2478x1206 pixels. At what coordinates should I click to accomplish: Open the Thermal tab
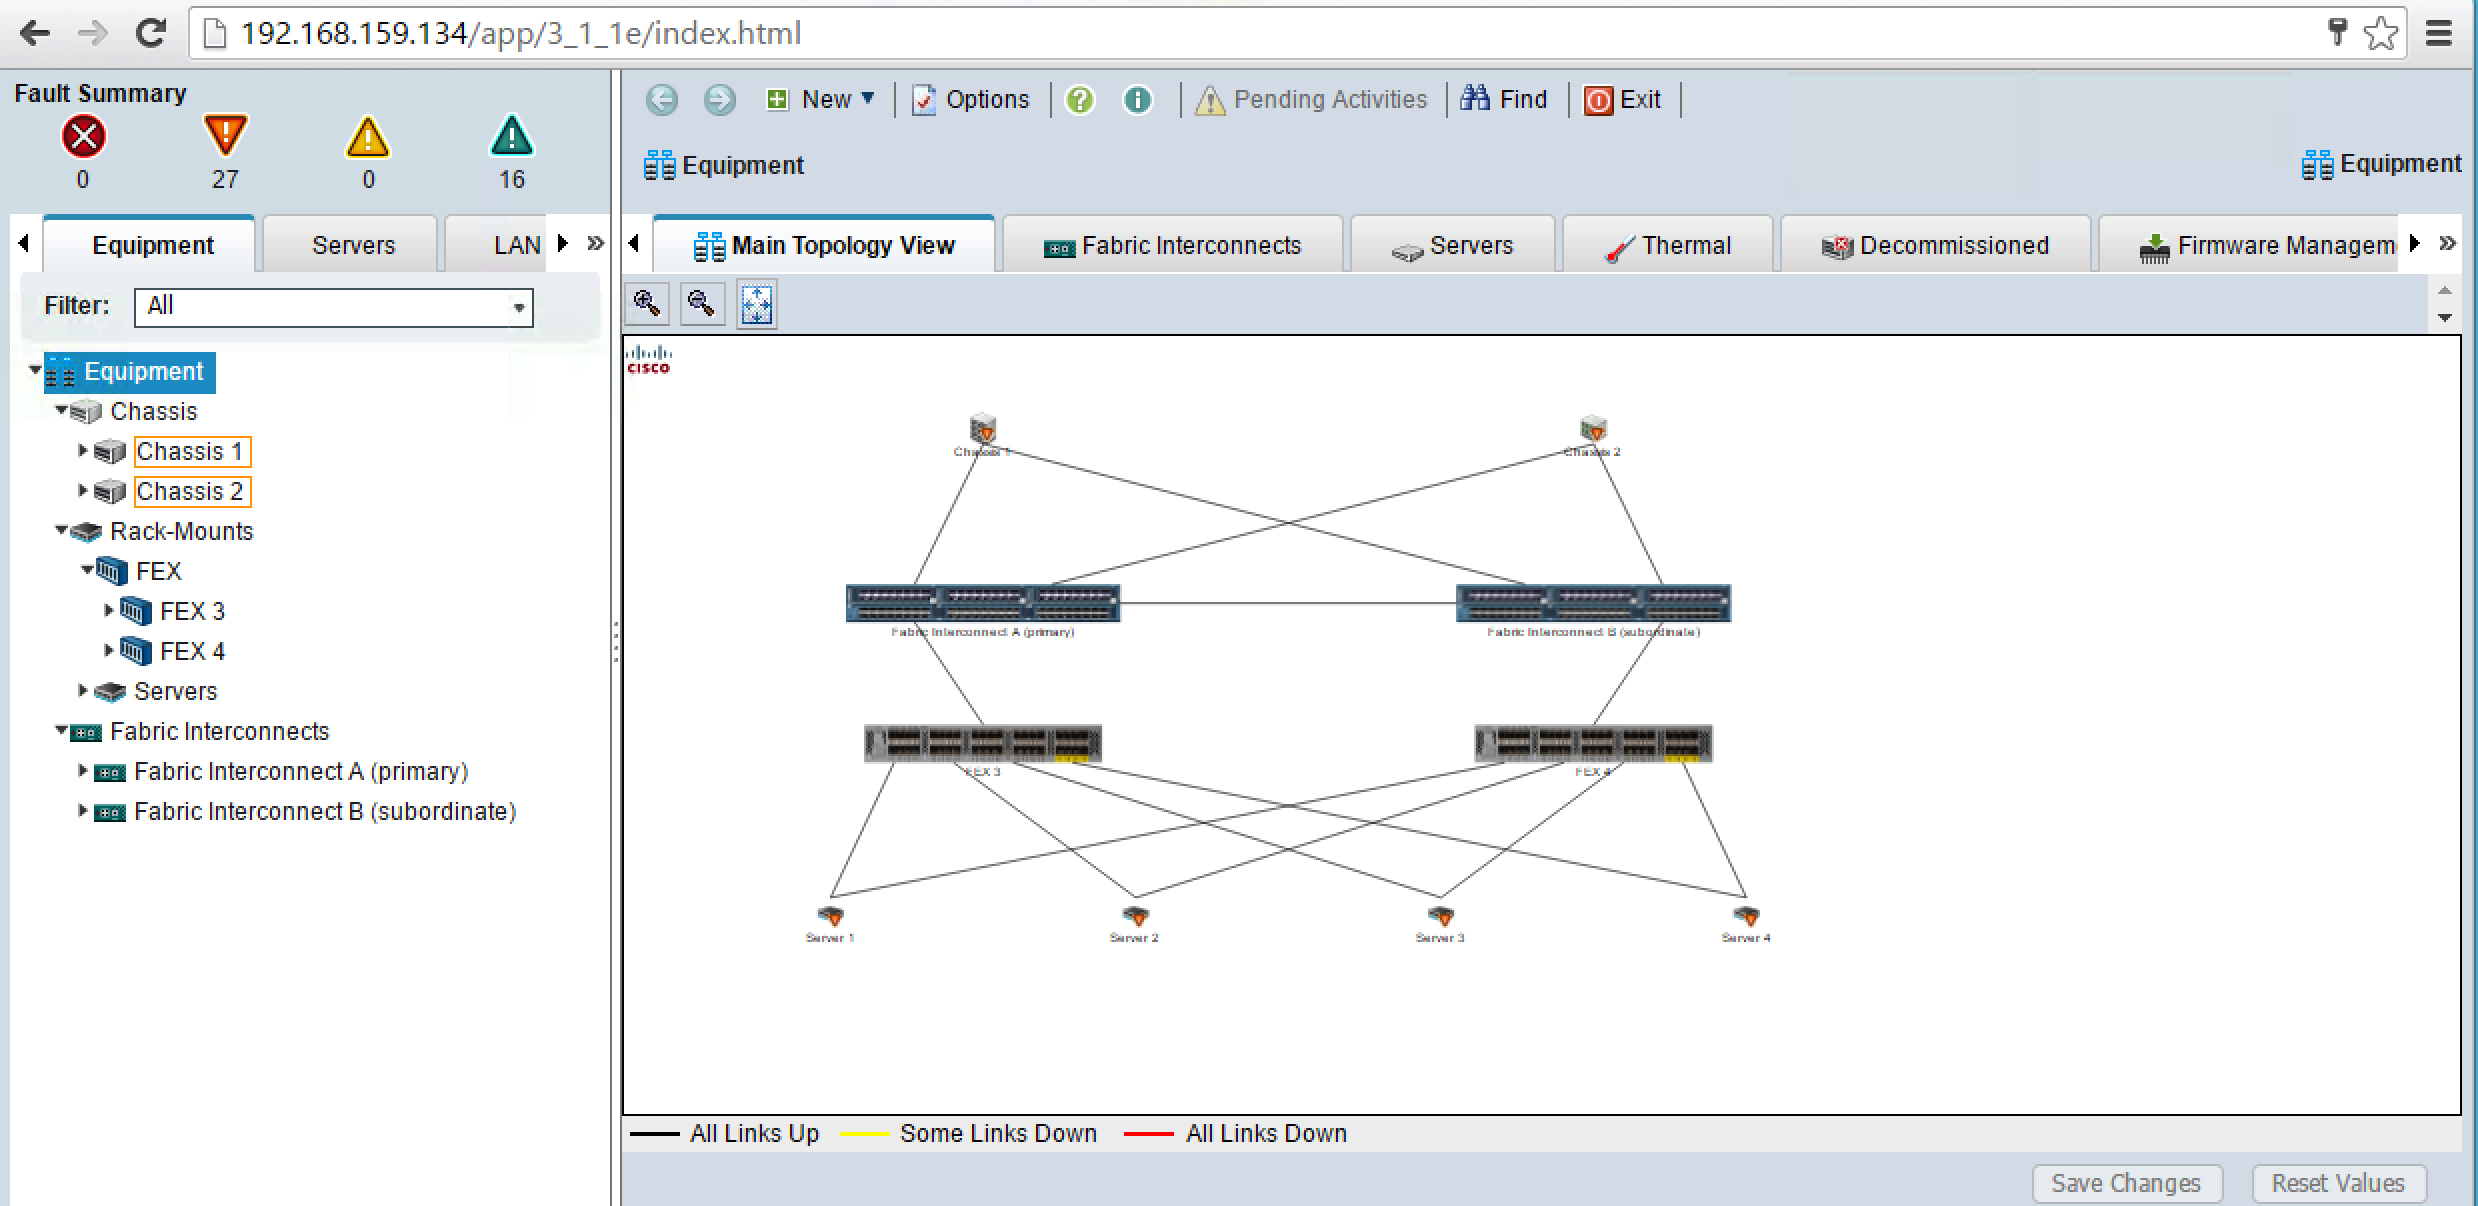click(1668, 245)
